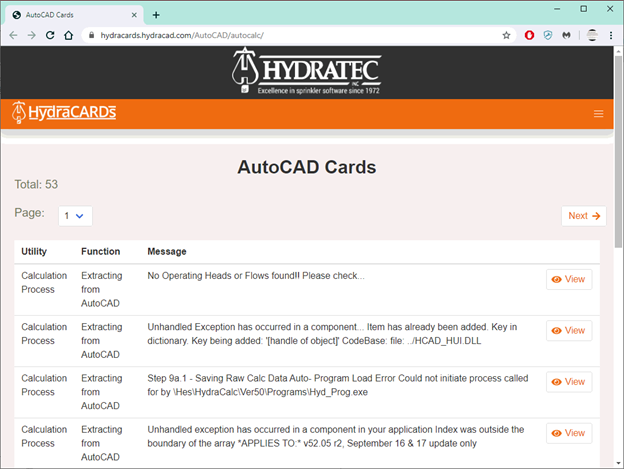Open the browser home page icon
The width and height of the screenshot is (624, 469).
pyautogui.click(x=68, y=35)
